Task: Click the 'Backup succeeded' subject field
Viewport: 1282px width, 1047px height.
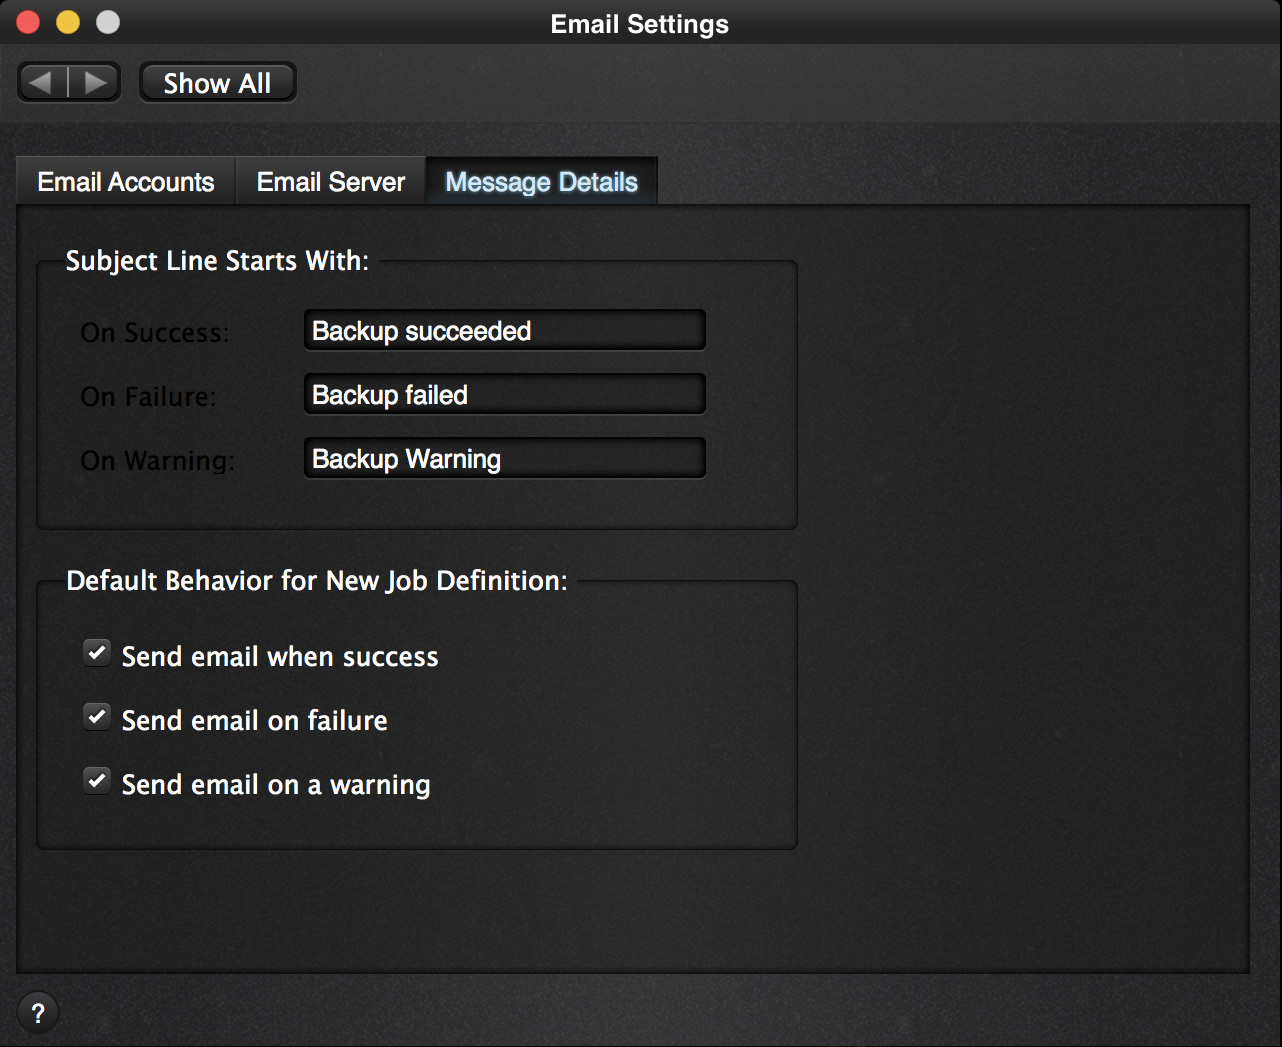Action: point(504,331)
